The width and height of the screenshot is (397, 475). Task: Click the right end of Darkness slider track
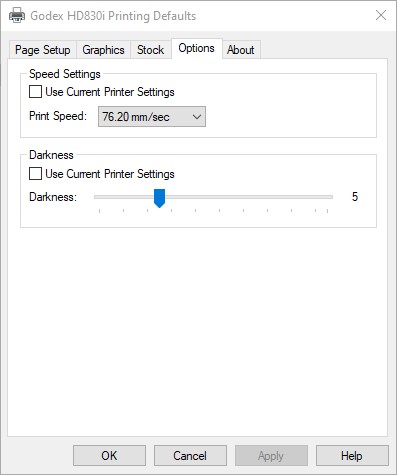(x=331, y=197)
